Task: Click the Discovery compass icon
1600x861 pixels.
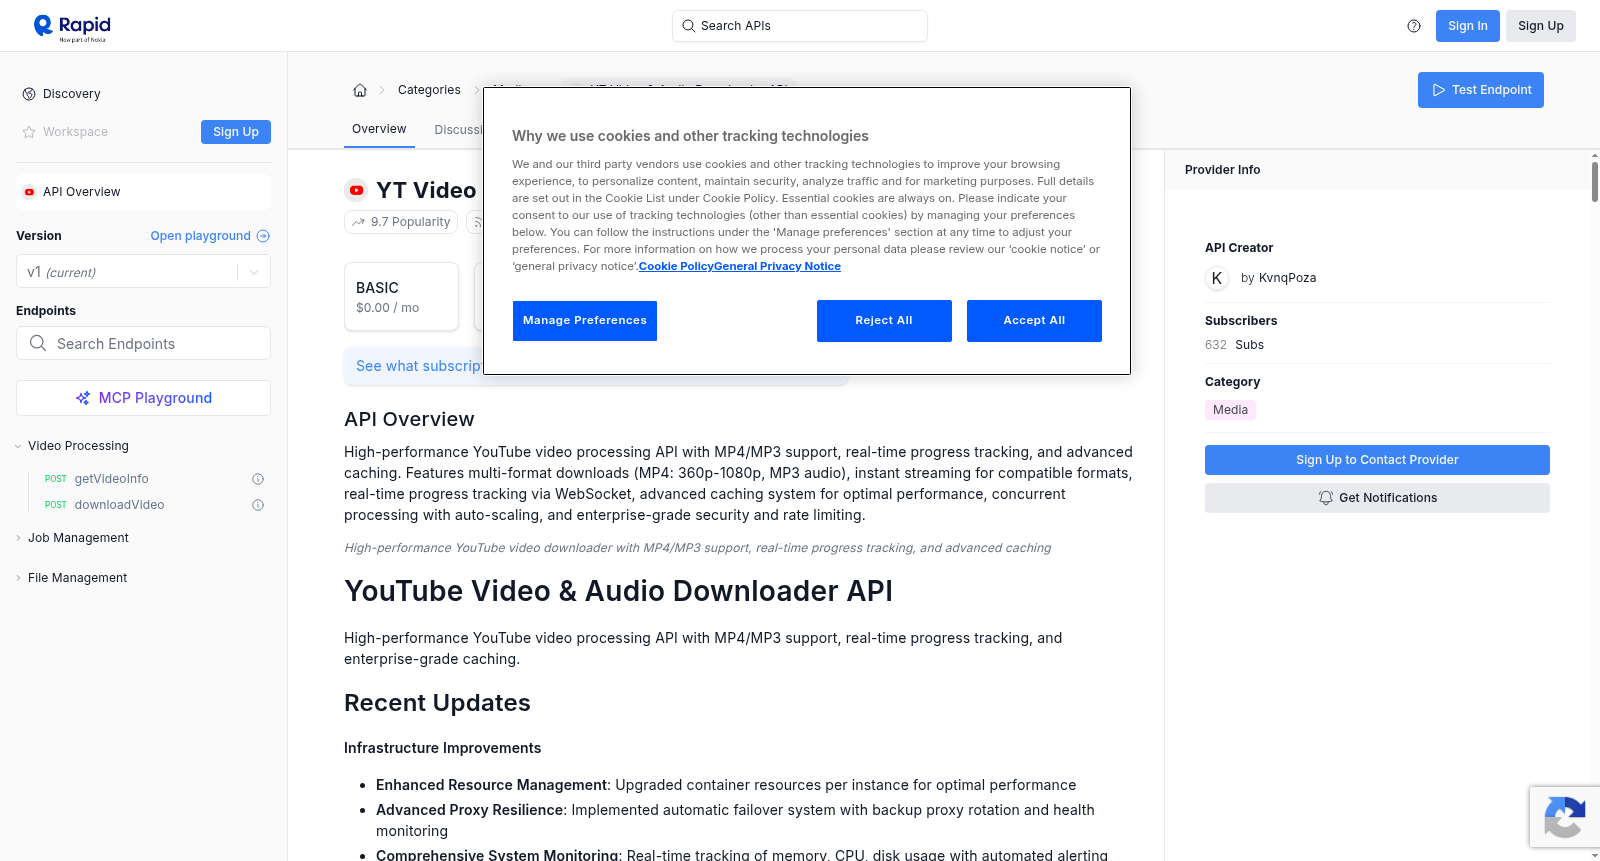Action: 29,94
